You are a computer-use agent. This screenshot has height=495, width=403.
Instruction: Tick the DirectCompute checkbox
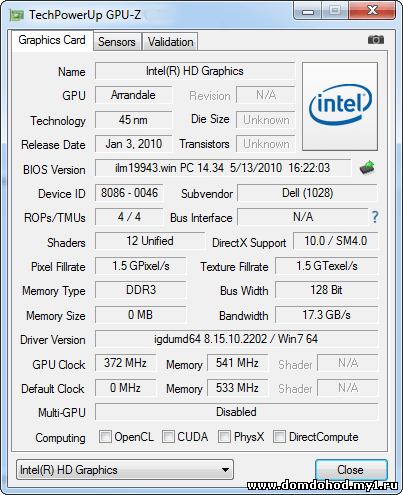click(x=279, y=436)
